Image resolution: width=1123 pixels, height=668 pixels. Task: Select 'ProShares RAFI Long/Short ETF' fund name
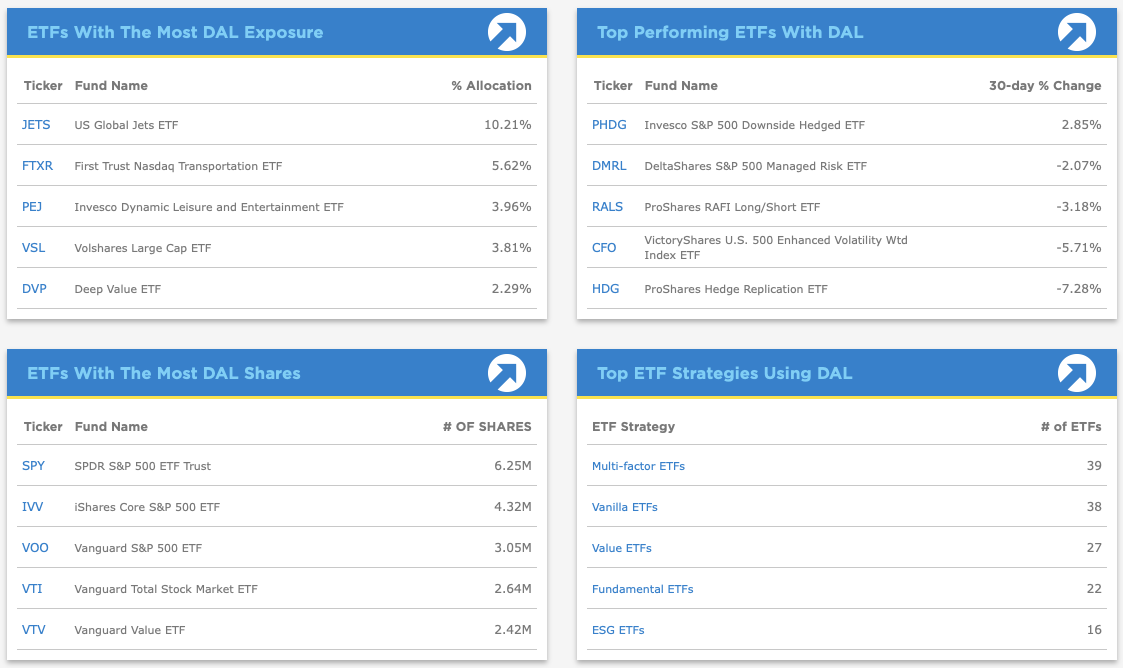(x=732, y=207)
